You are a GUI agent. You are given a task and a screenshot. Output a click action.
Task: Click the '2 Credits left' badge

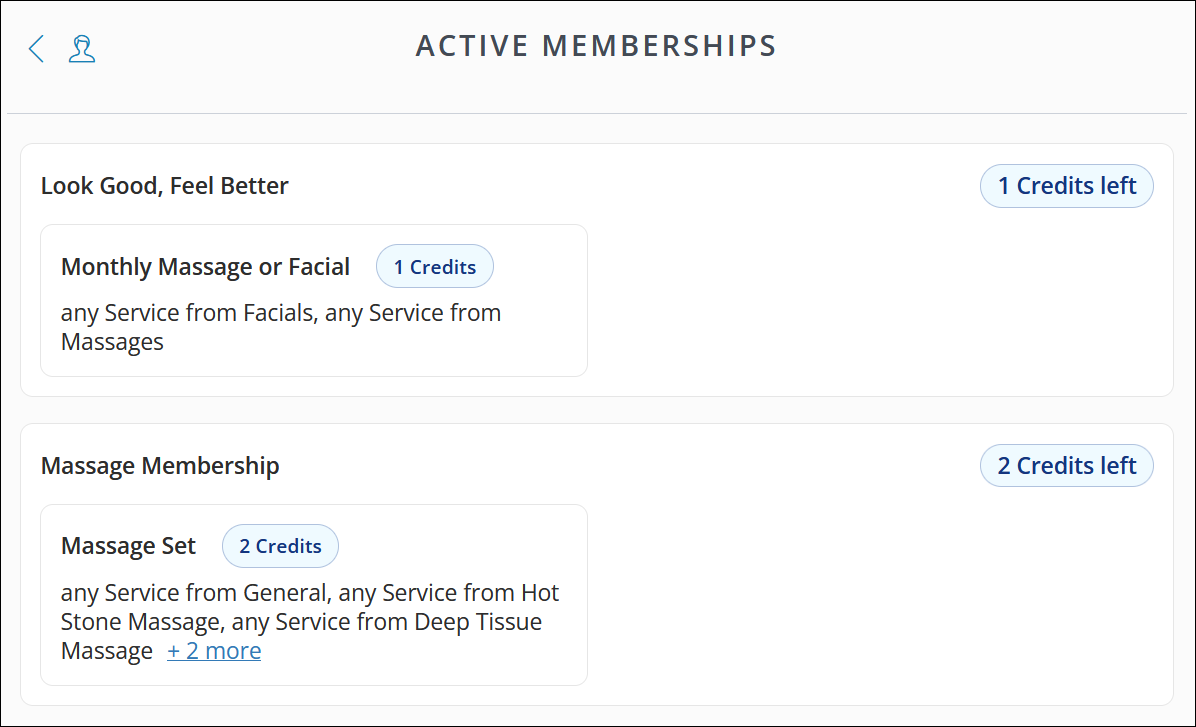coord(1066,465)
